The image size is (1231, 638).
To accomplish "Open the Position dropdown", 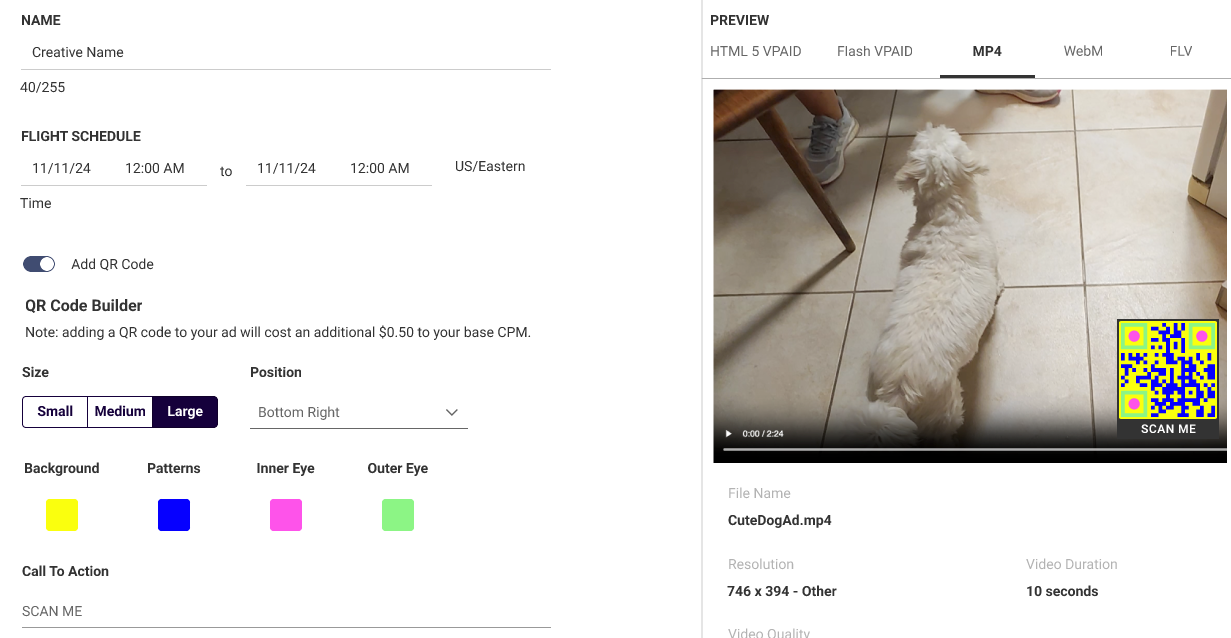I will (x=358, y=412).
